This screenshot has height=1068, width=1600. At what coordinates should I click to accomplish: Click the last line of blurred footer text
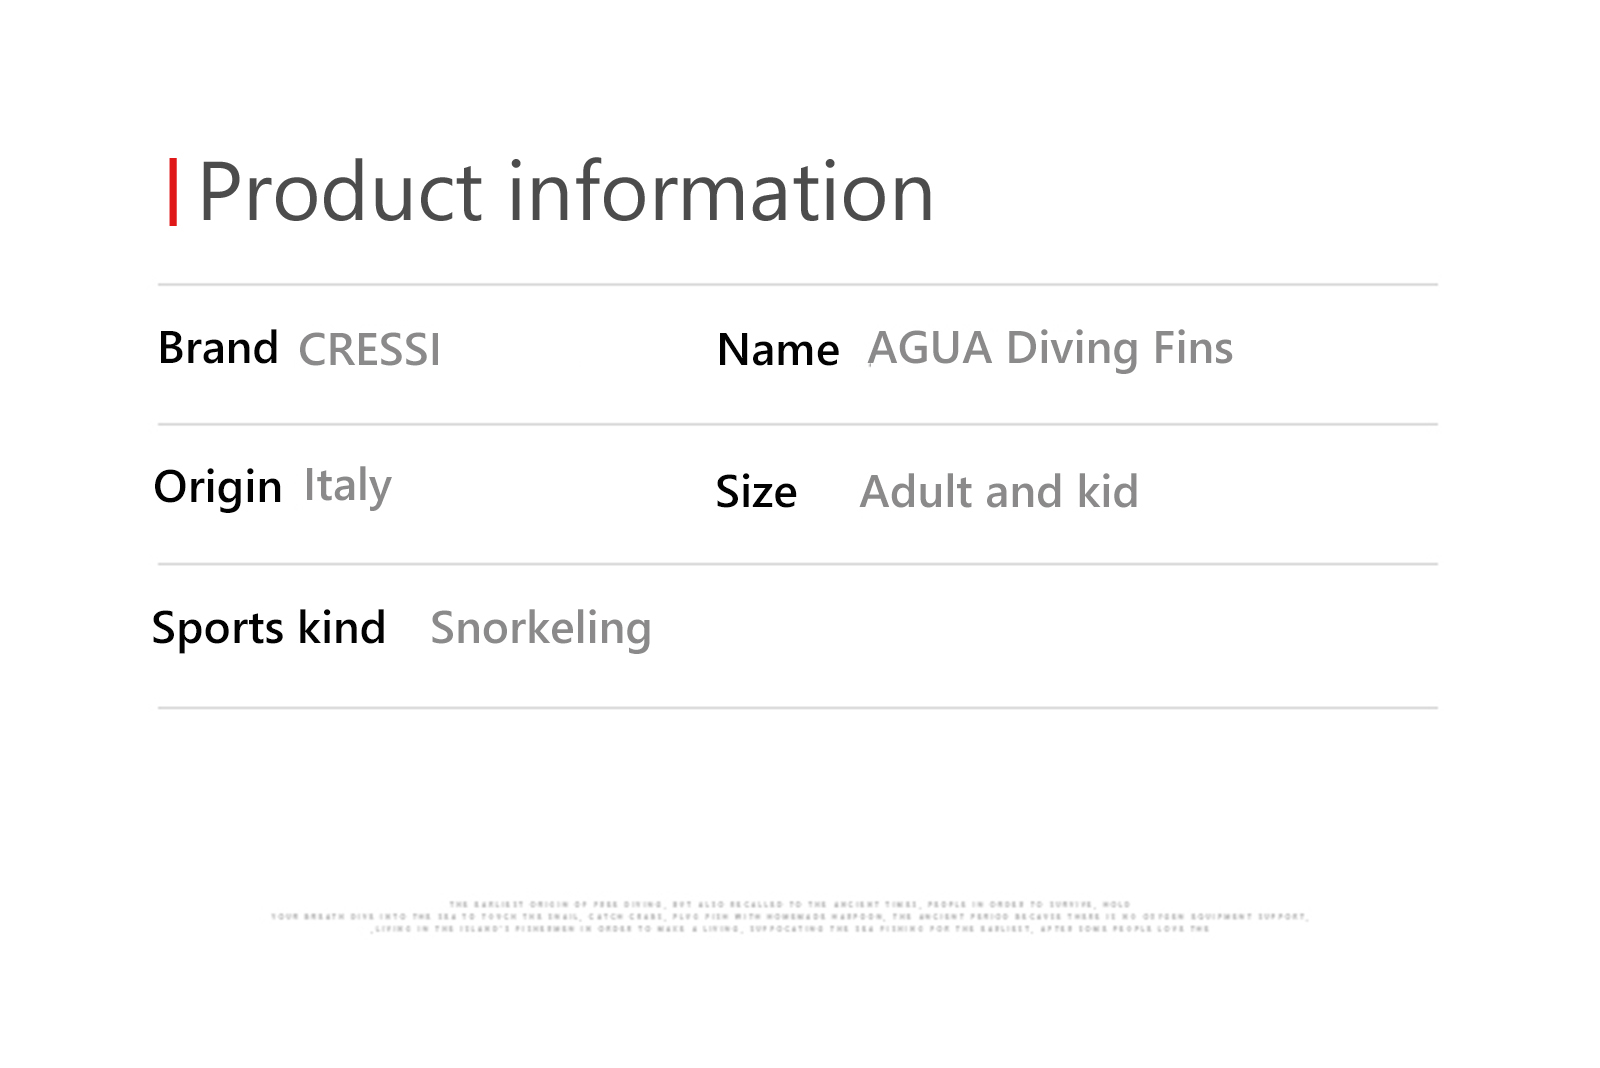pyautogui.click(x=791, y=929)
